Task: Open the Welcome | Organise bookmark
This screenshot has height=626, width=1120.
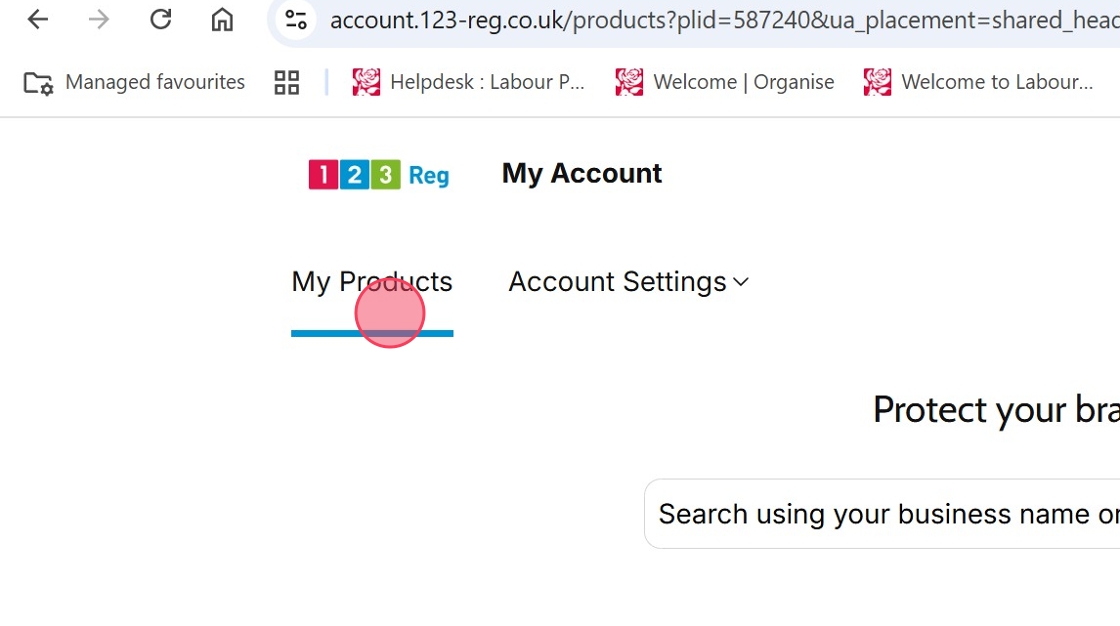Action: click(x=743, y=82)
